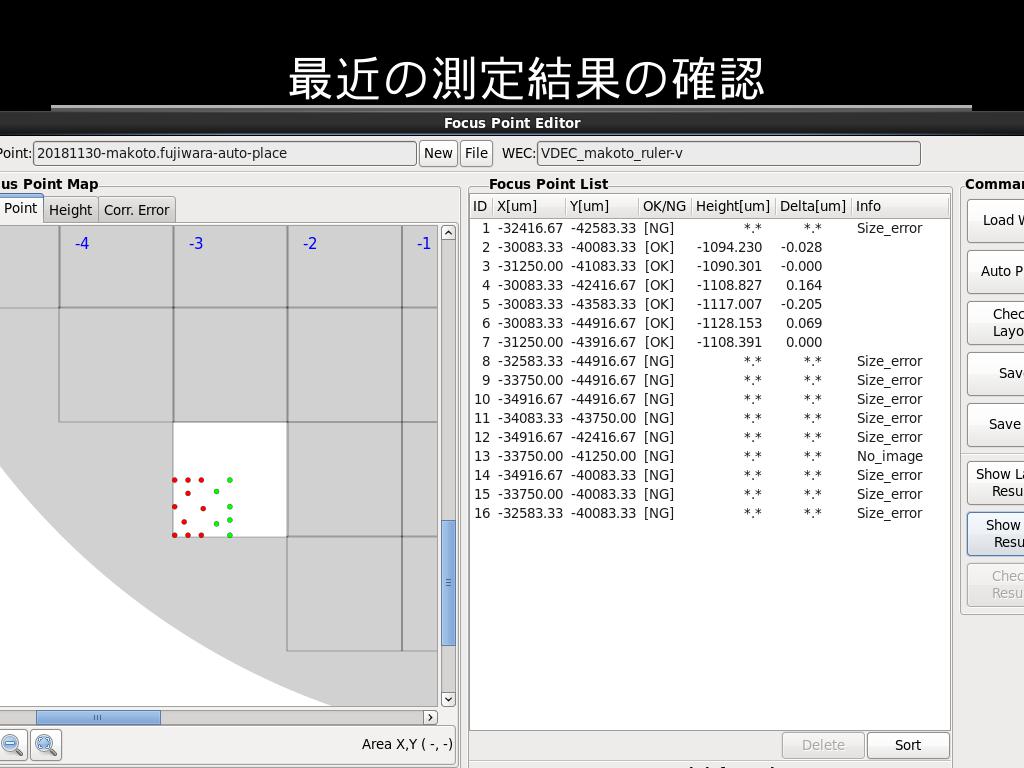Click the New button
Image resolution: width=1024 pixels, height=768 pixels.
point(438,153)
